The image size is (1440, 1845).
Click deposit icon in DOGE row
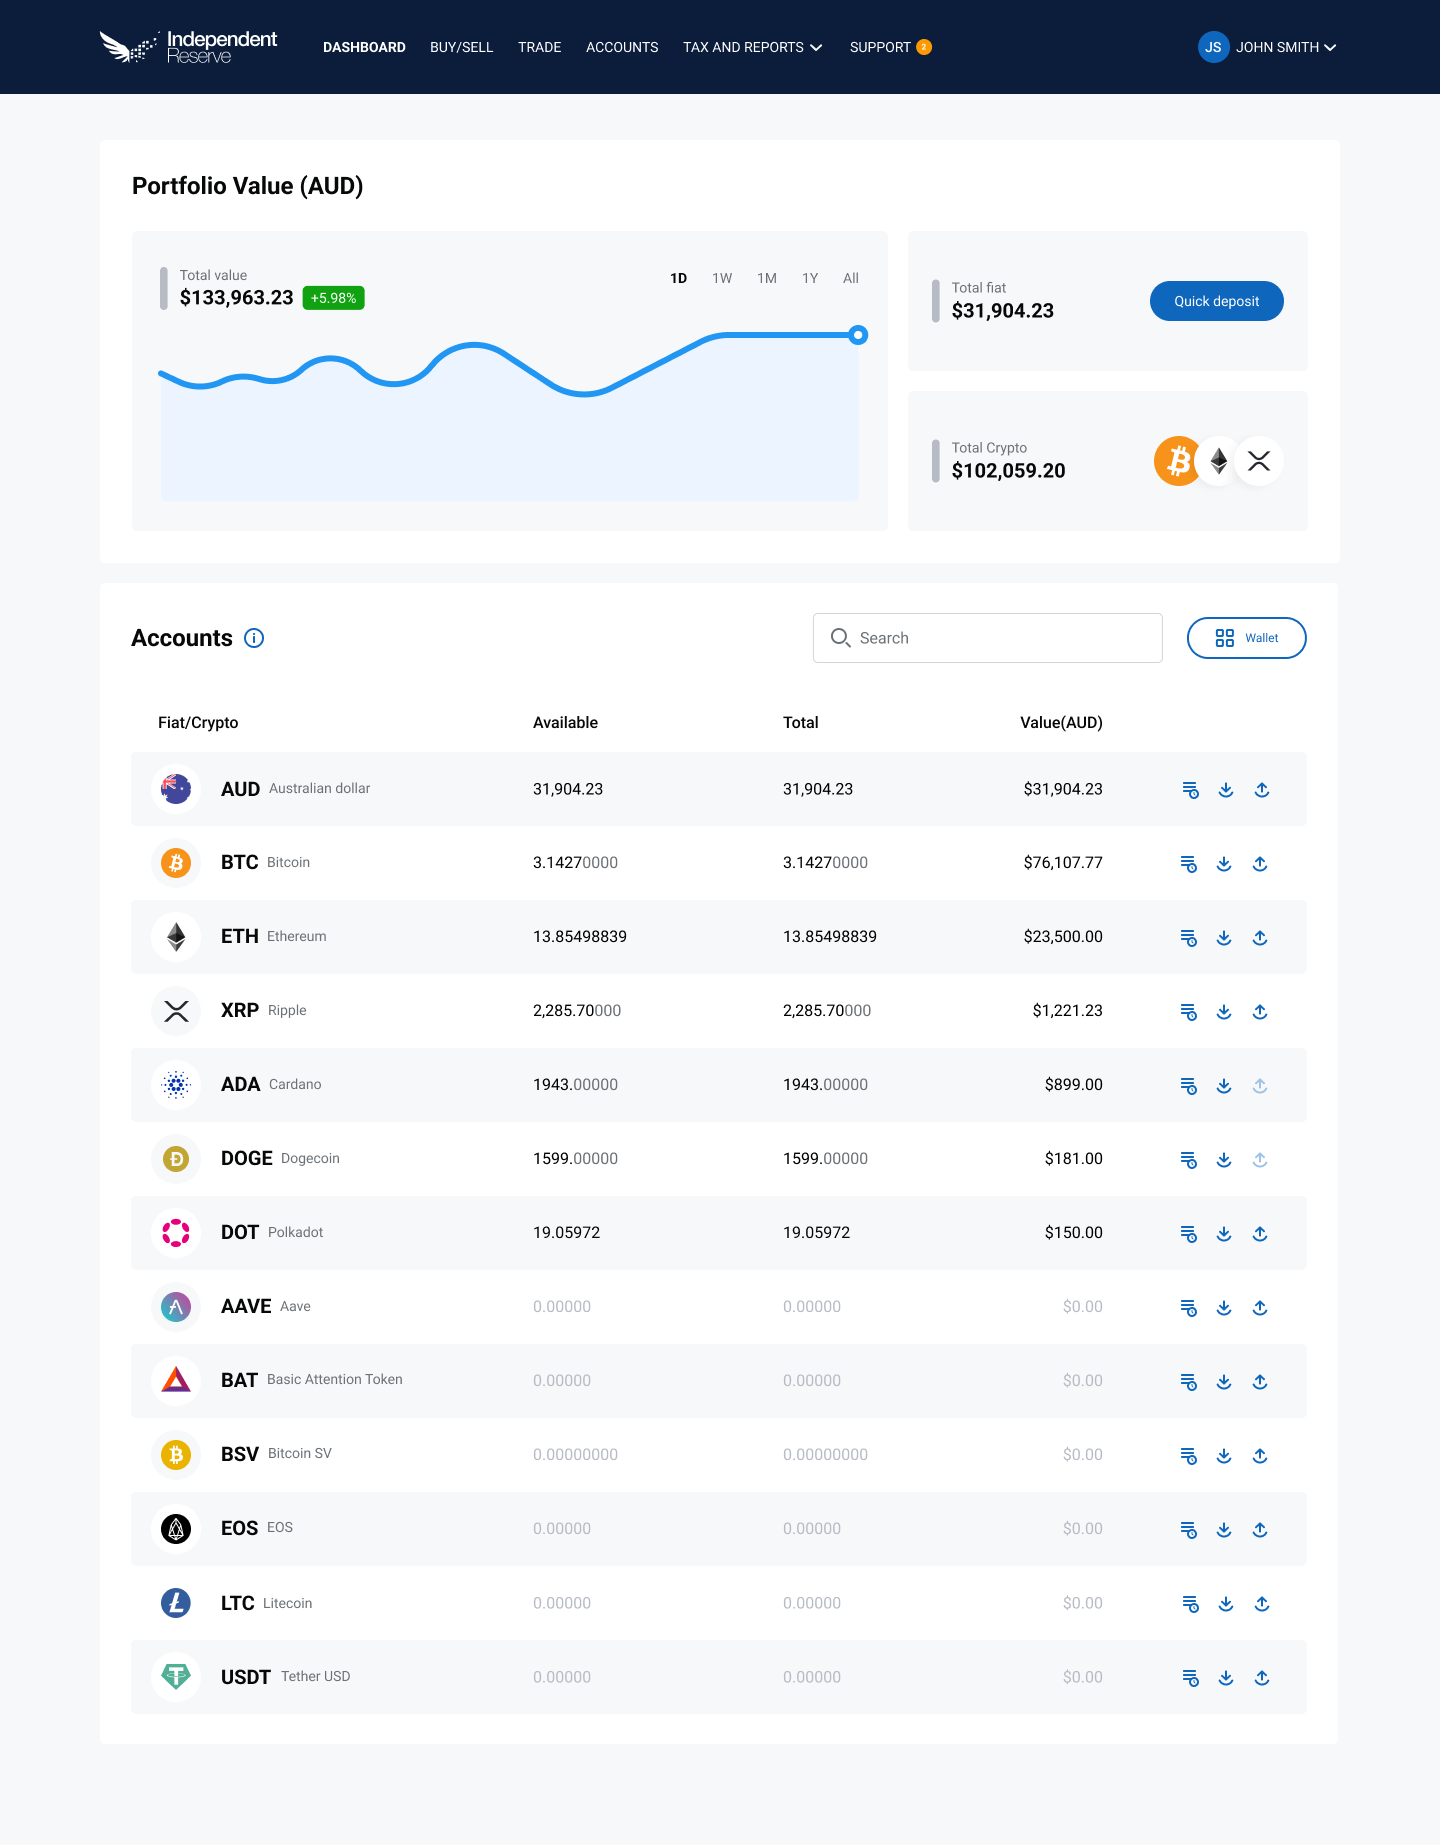tap(1224, 1160)
